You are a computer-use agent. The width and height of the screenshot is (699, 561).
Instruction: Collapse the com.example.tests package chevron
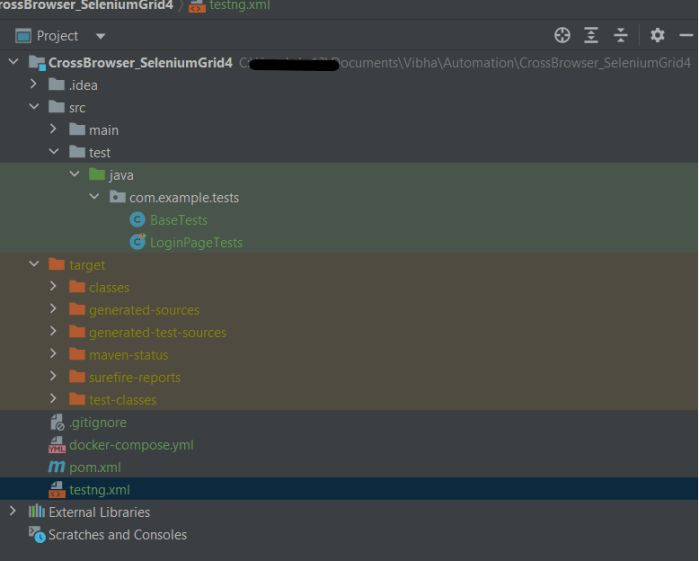tap(95, 196)
